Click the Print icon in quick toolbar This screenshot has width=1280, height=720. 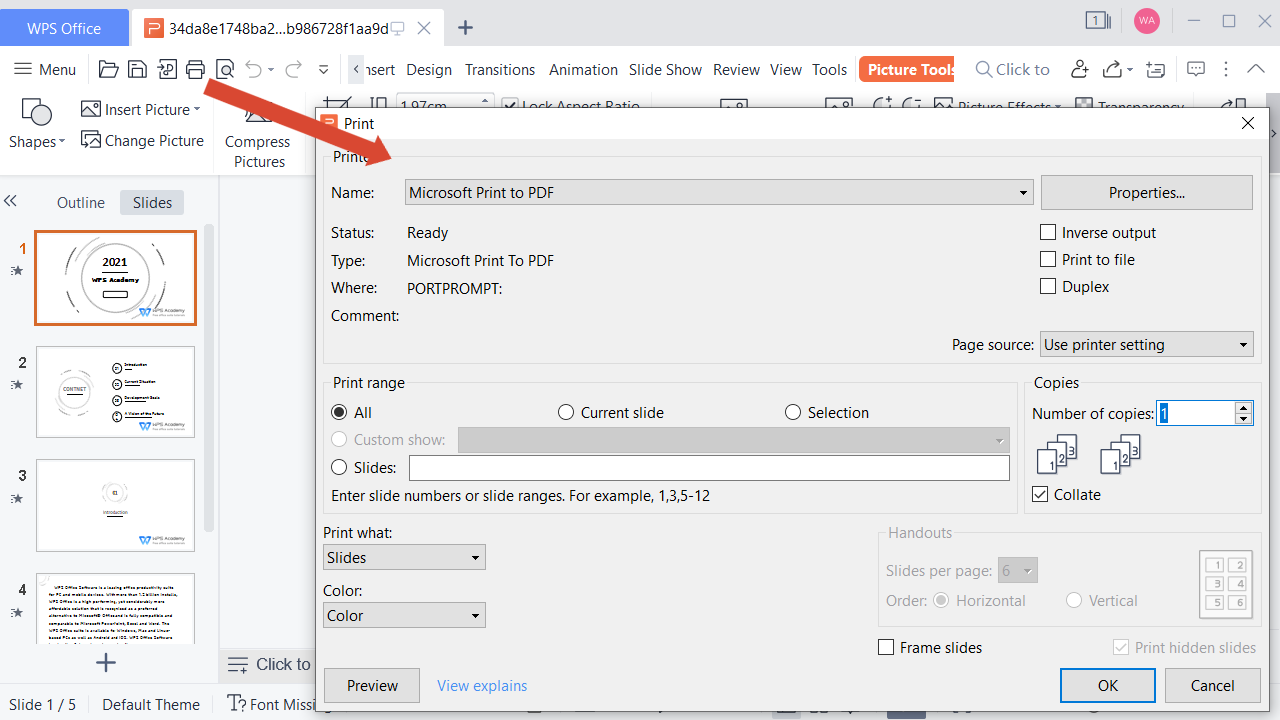point(195,69)
